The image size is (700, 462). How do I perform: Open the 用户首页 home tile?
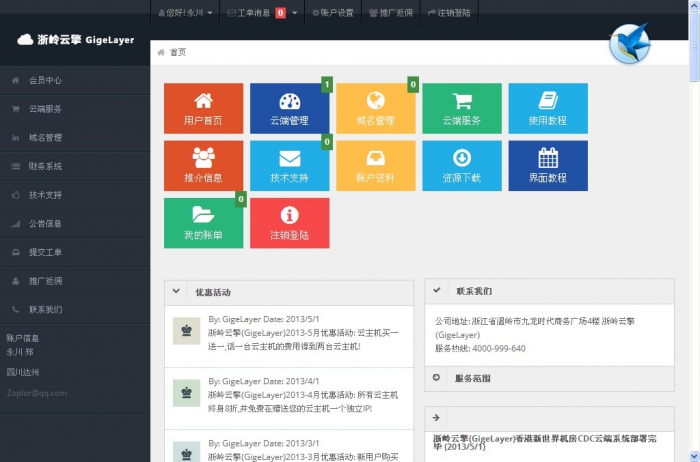pos(203,108)
